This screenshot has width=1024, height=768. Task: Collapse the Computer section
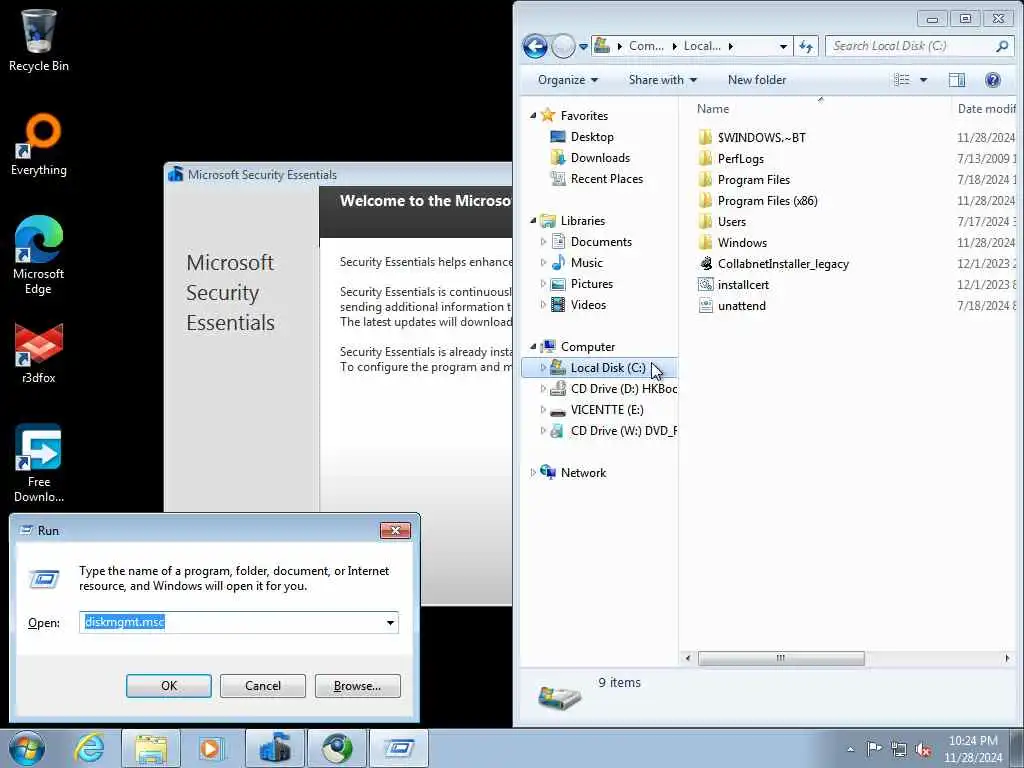tap(533, 347)
